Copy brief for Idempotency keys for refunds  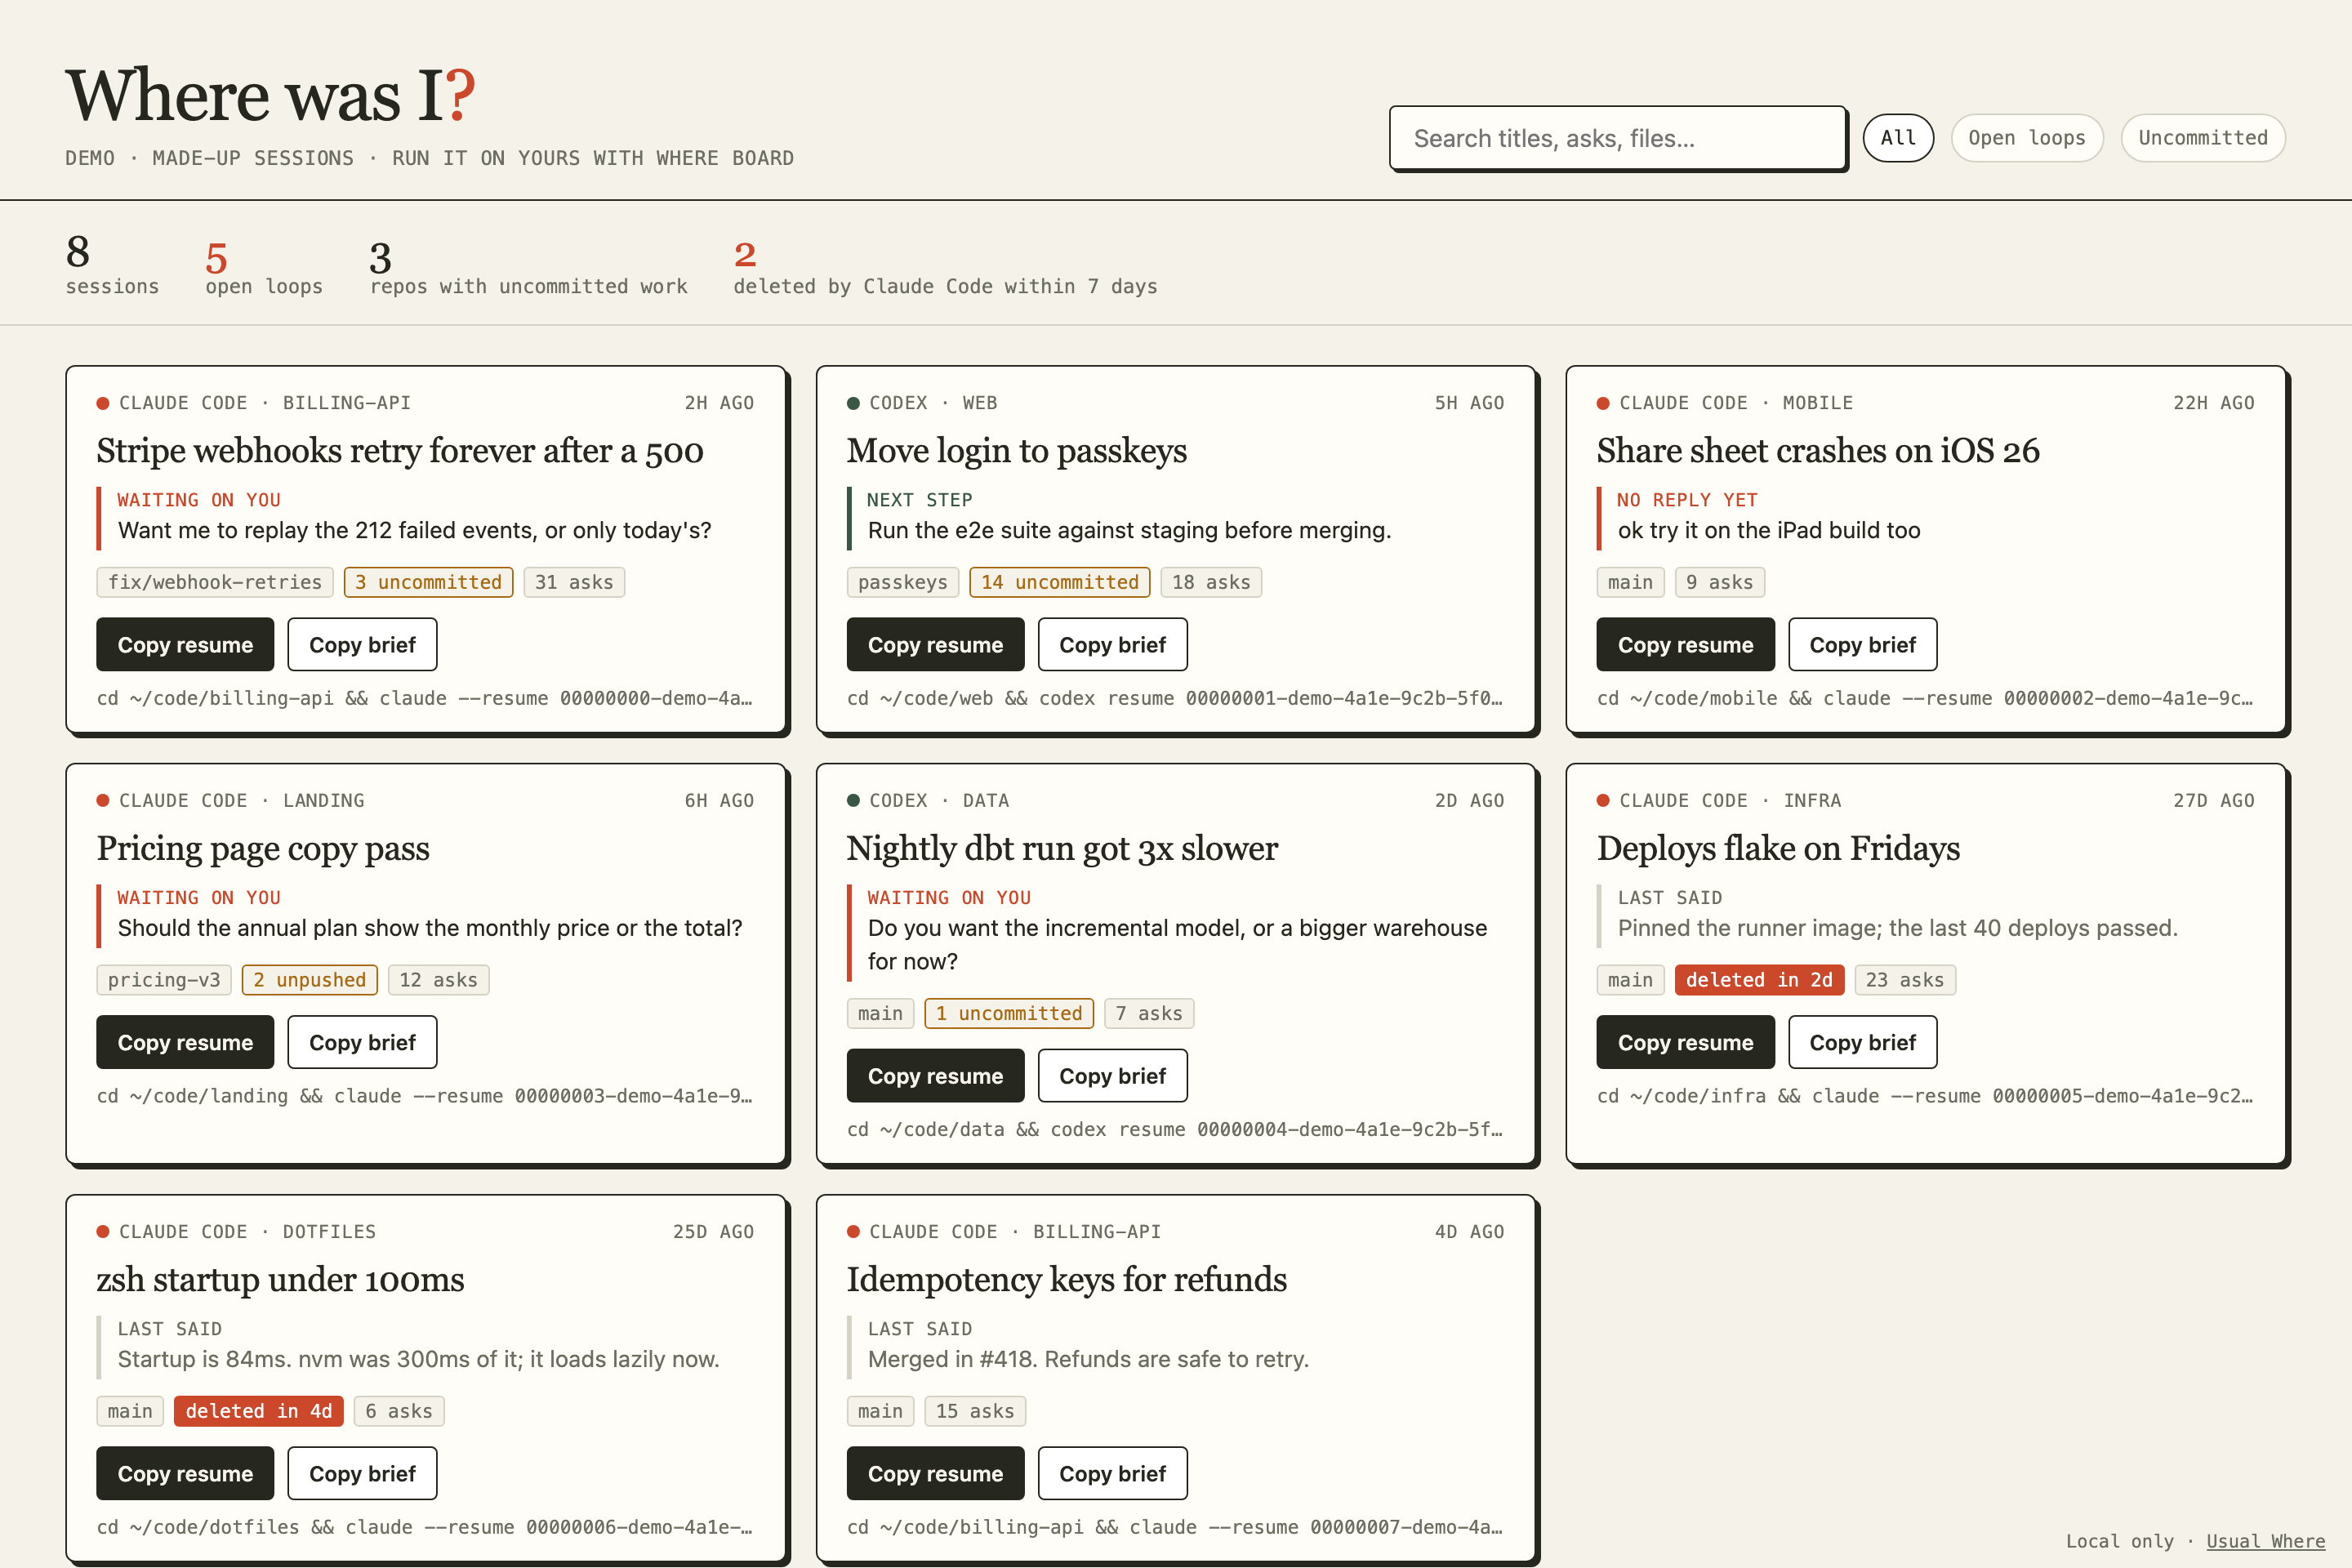click(x=1112, y=1474)
